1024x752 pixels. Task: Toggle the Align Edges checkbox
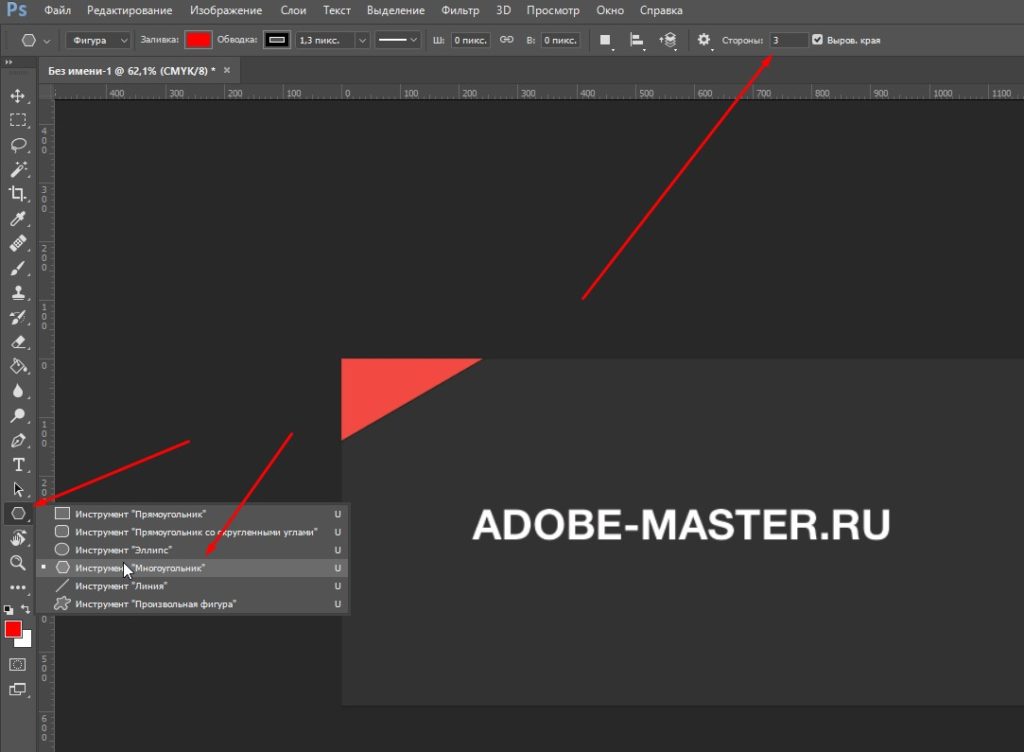pos(817,40)
